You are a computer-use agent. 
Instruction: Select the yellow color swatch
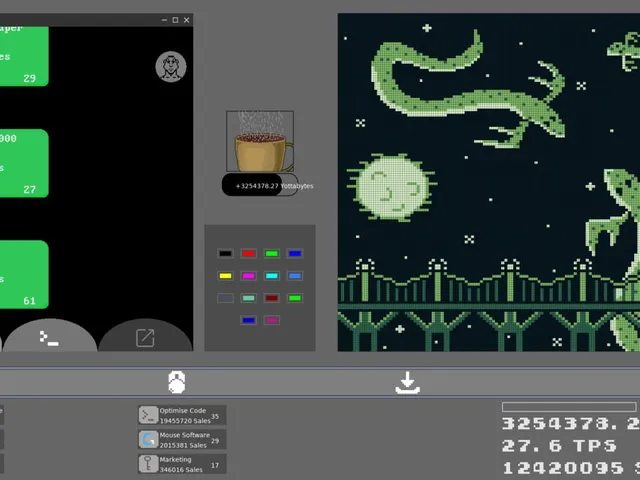[225, 276]
